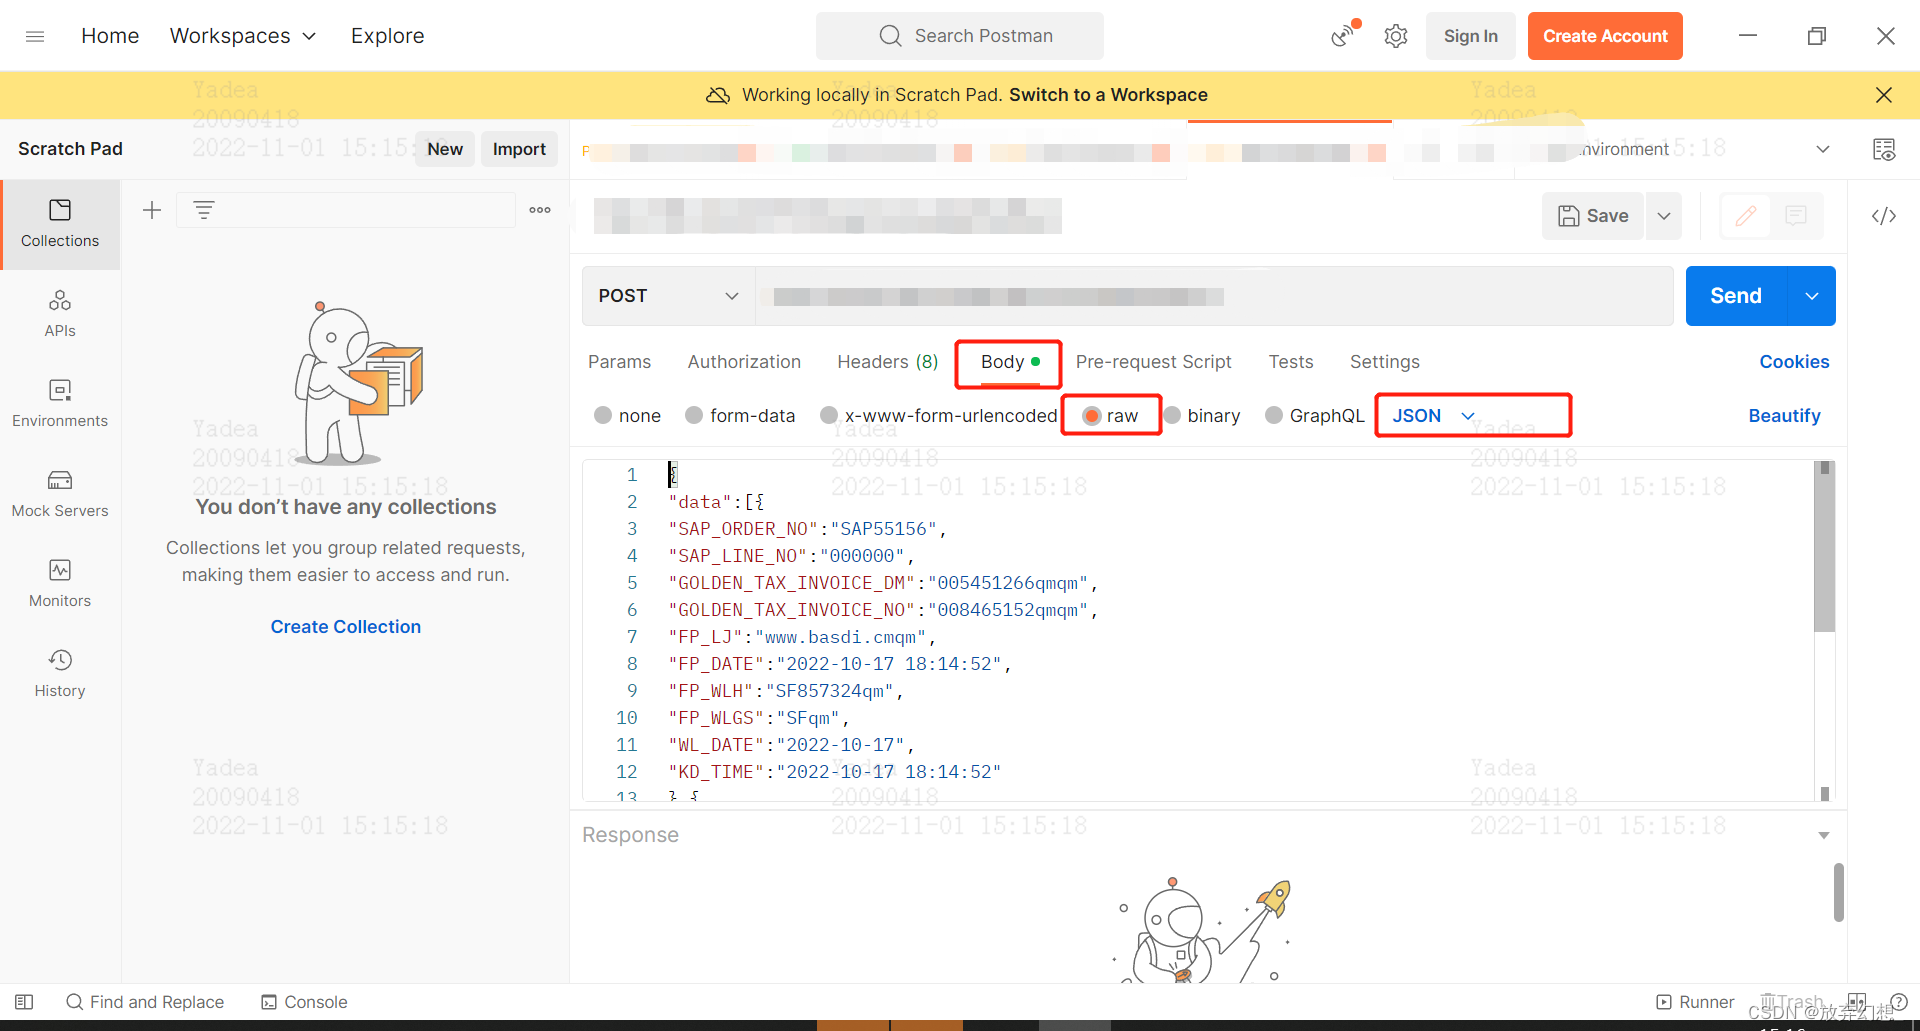Click the pencil edit icon

click(1746, 216)
